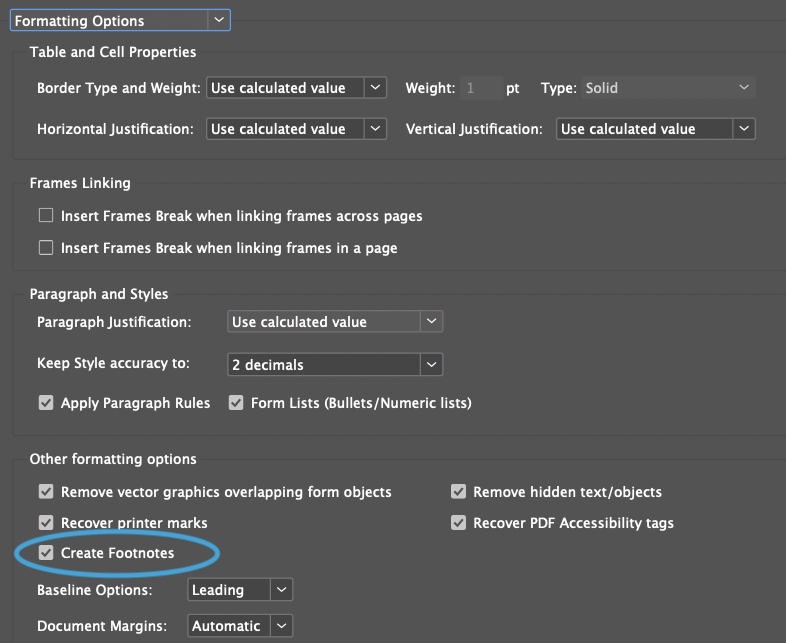The image size is (786, 643).
Task: Open the Paragraph Justification dropdown
Action: (x=335, y=322)
